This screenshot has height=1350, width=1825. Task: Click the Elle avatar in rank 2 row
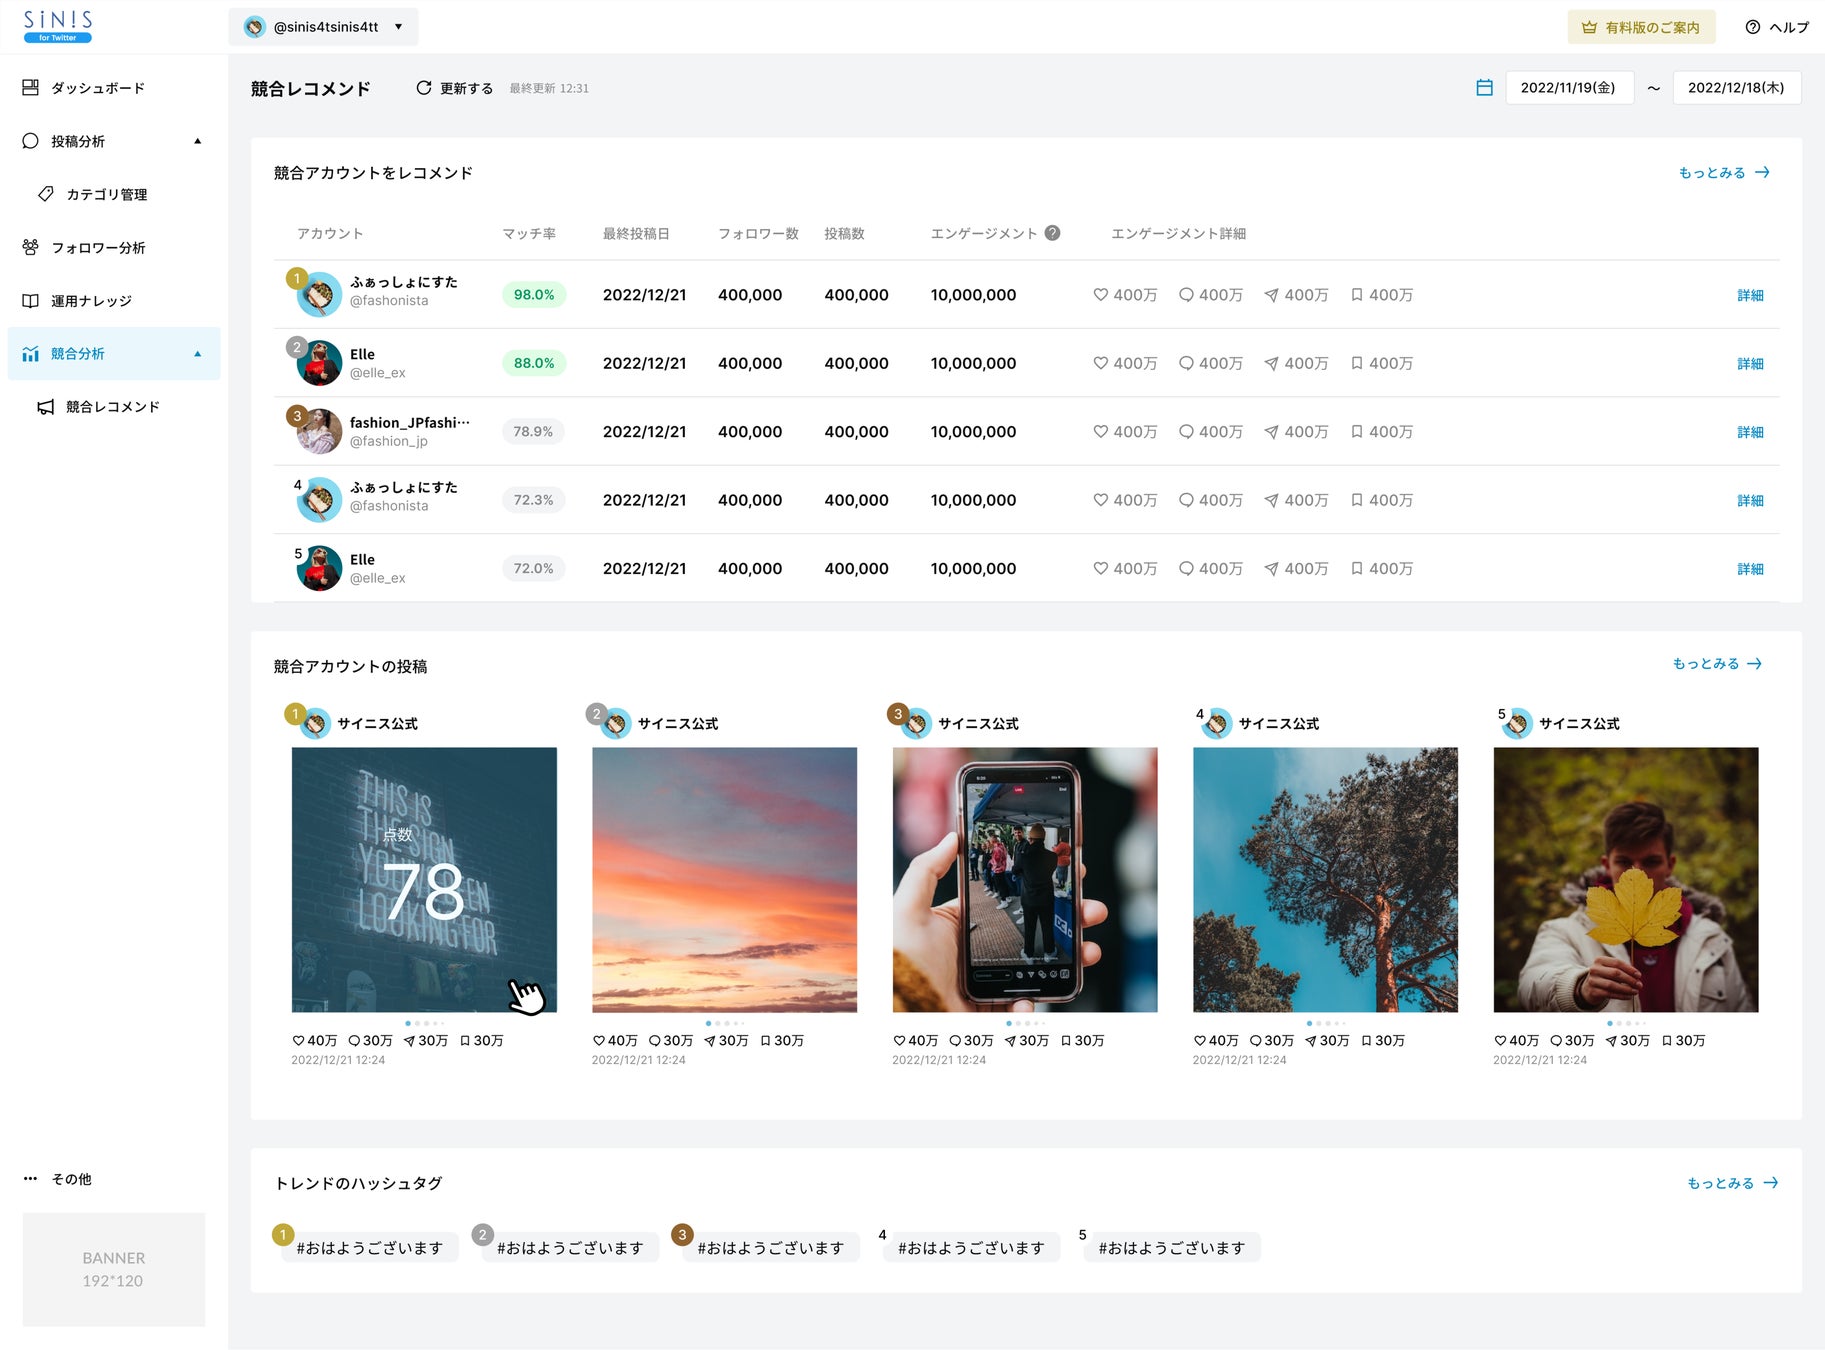[x=319, y=363]
